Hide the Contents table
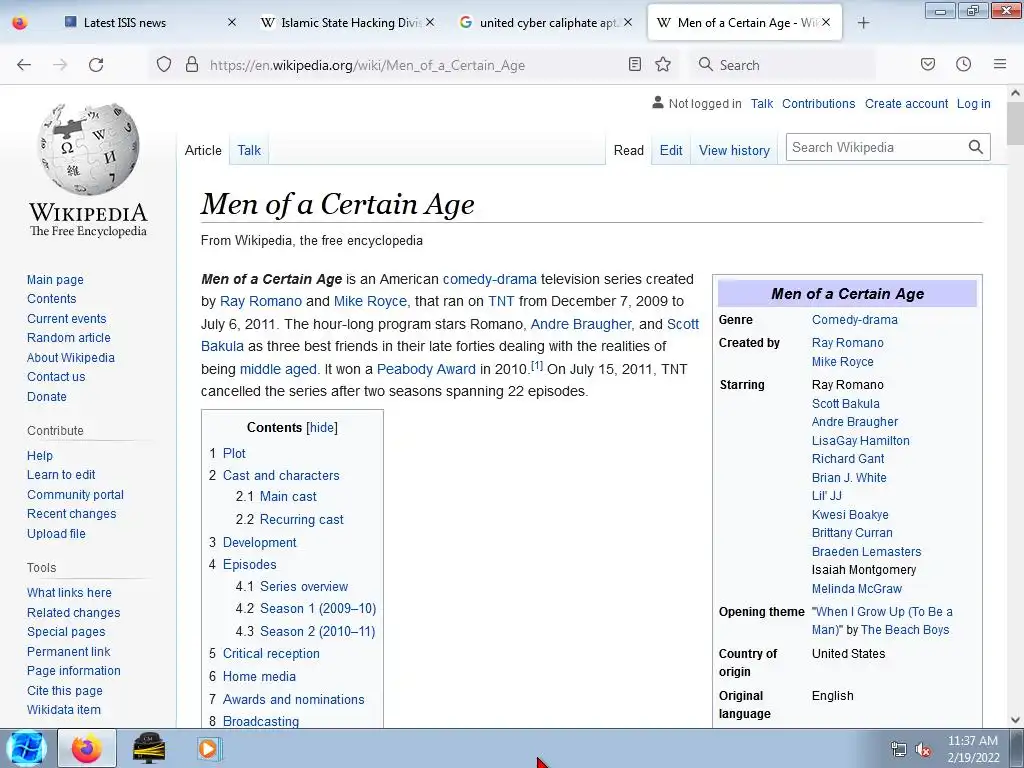1024x768 pixels. 322,428
